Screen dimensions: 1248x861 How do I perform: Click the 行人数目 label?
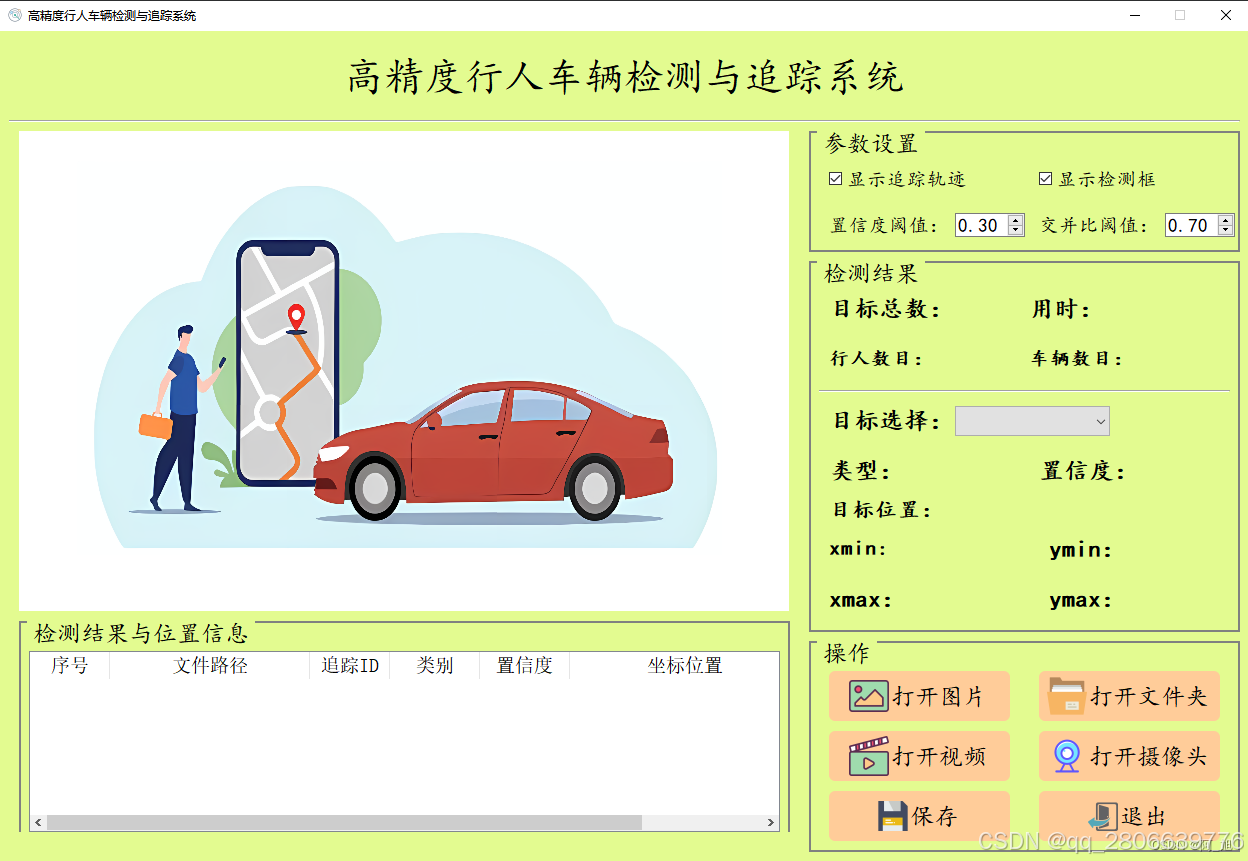pos(877,358)
